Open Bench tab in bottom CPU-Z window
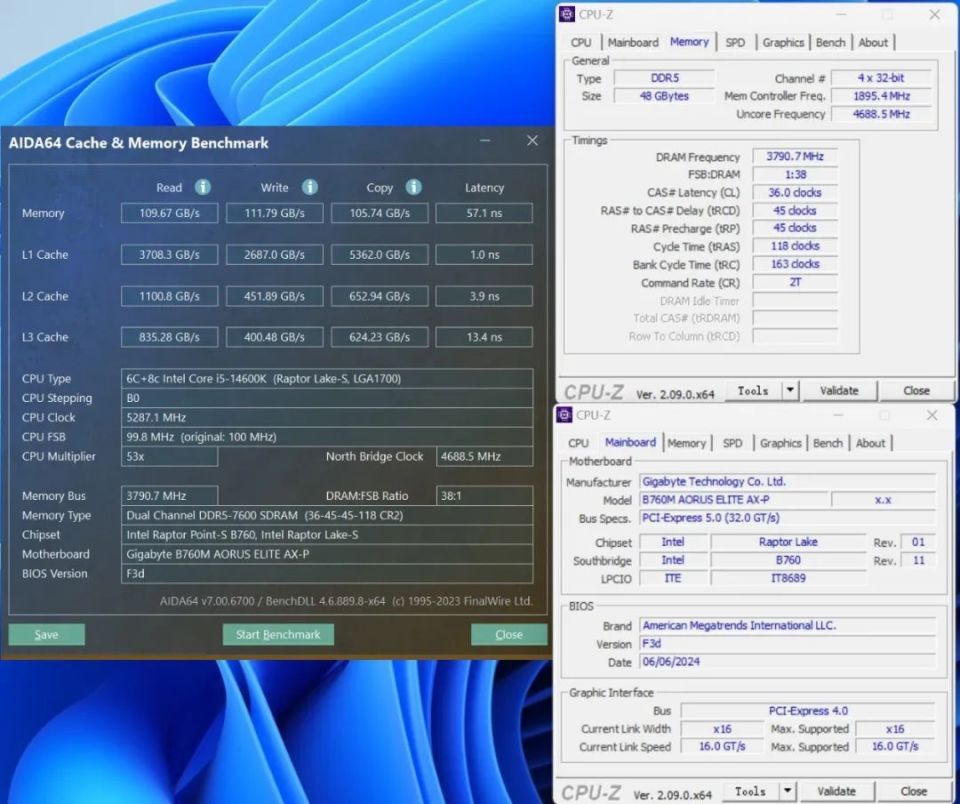 point(828,443)
